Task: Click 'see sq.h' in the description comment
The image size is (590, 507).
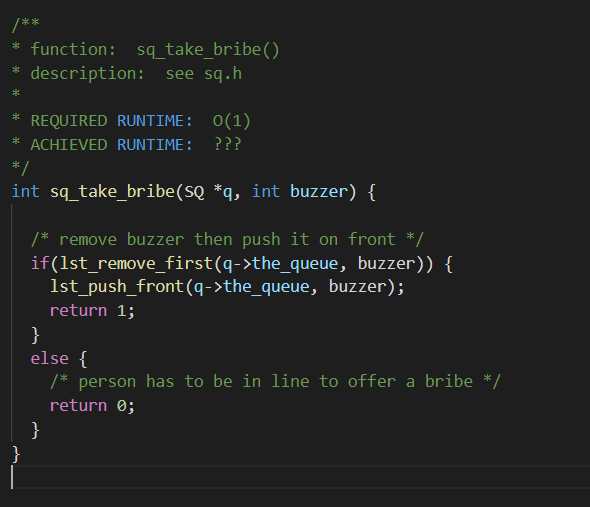Action: click(x=204, y=73)
